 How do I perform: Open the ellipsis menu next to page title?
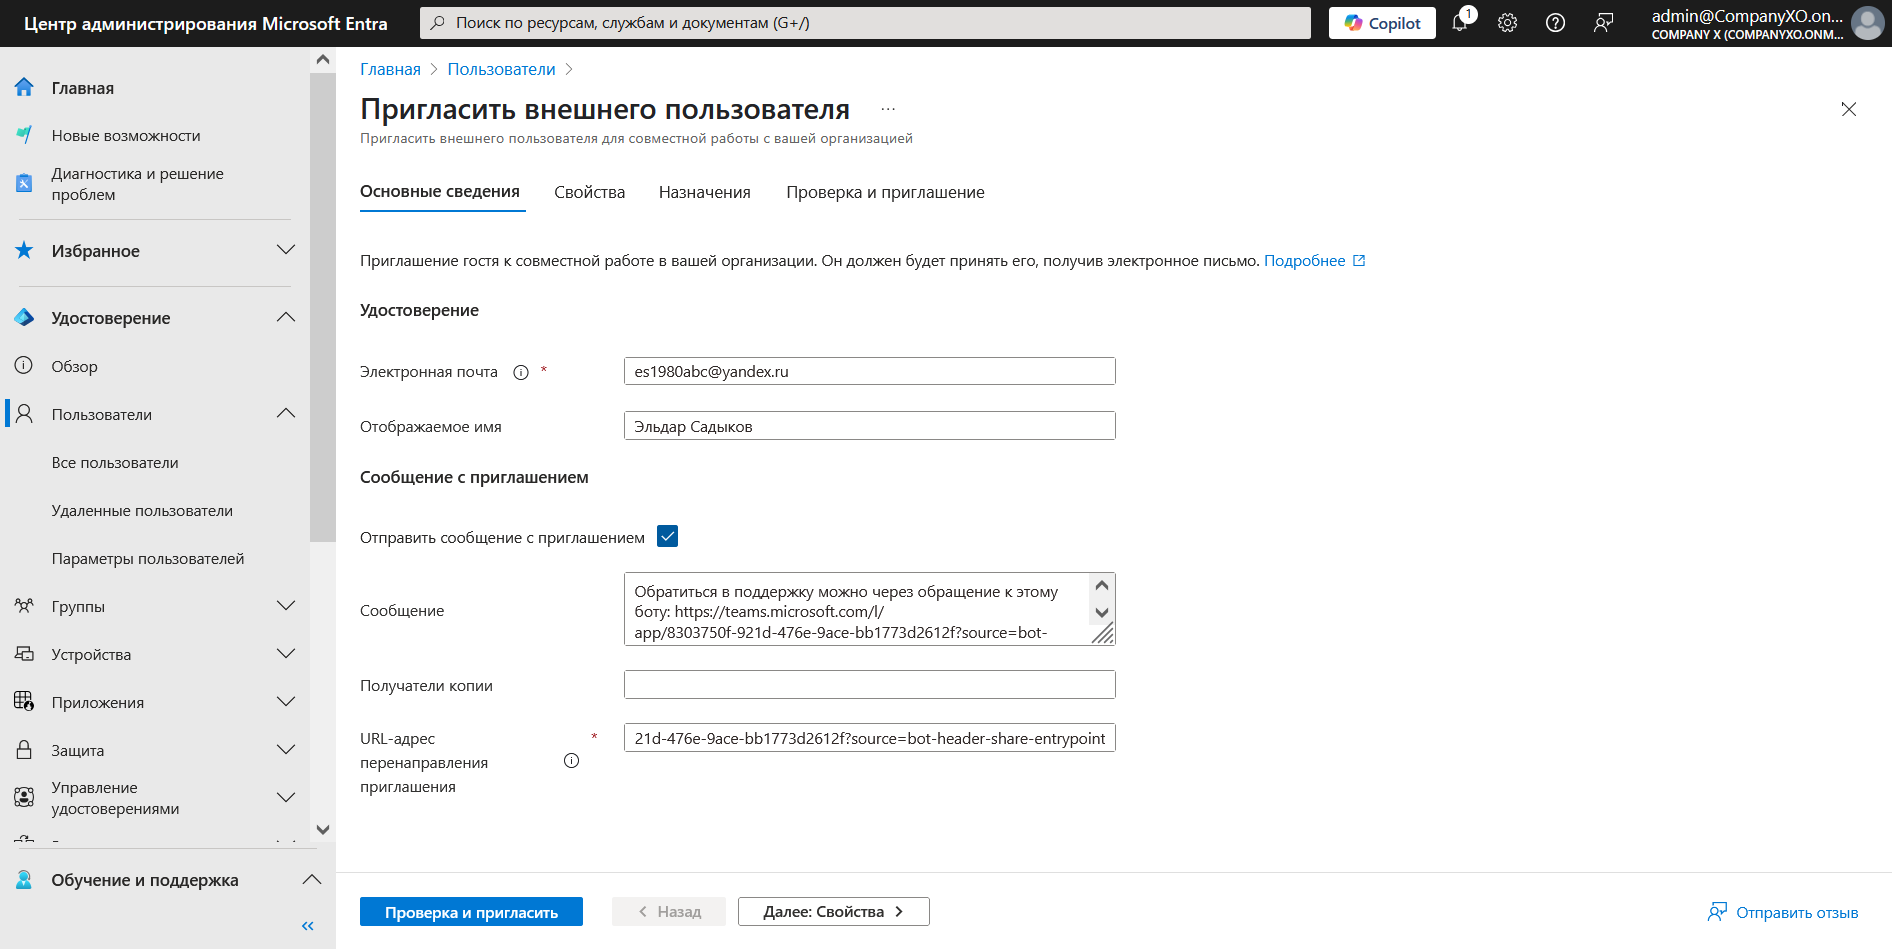[888, 109]
